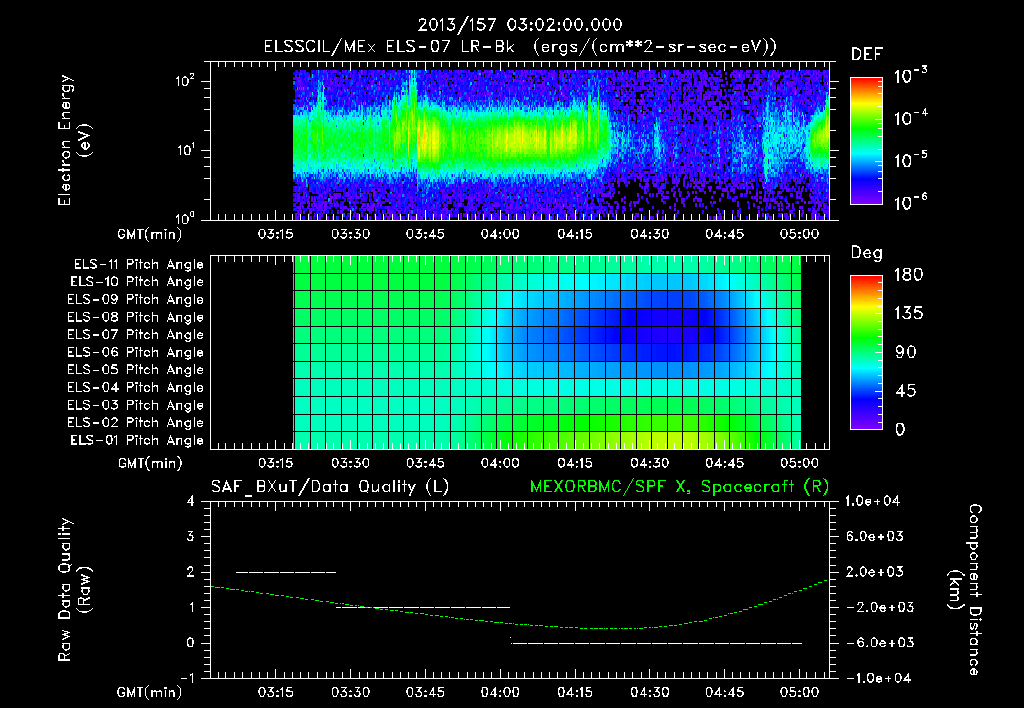This screenshot has width=1024, height=708.
Task: Select the ELS-11 Pitch Angle row label
Action: coord(138,265)
